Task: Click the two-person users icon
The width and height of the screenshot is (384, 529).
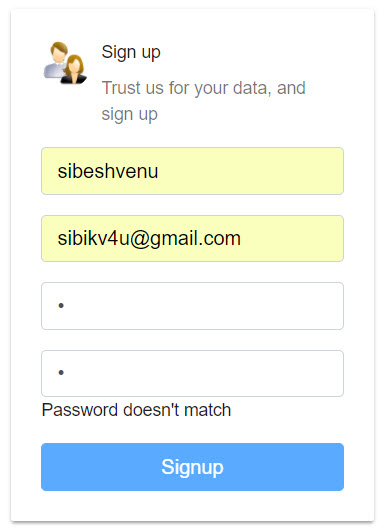Action: [65, 63]
